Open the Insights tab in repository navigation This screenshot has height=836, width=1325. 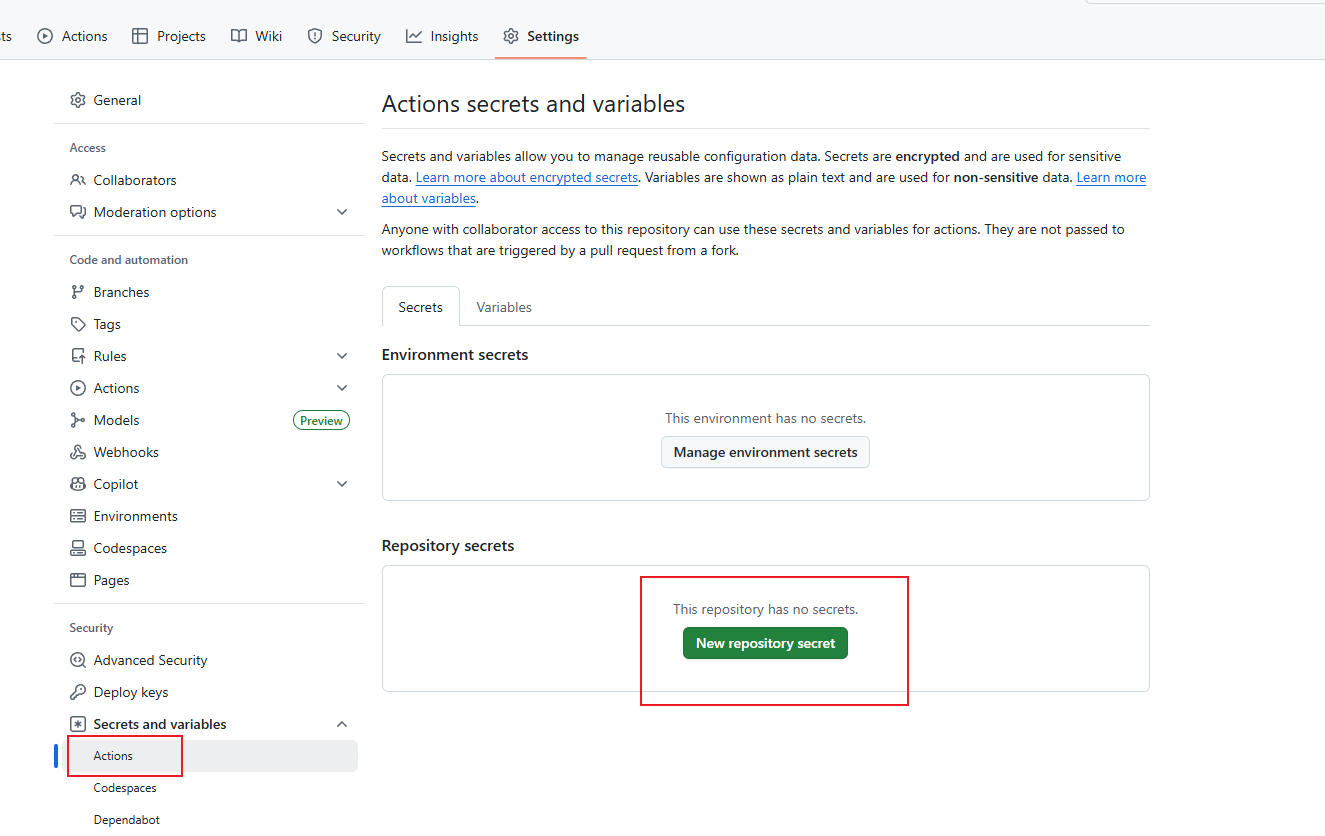[x=442, y=36]
